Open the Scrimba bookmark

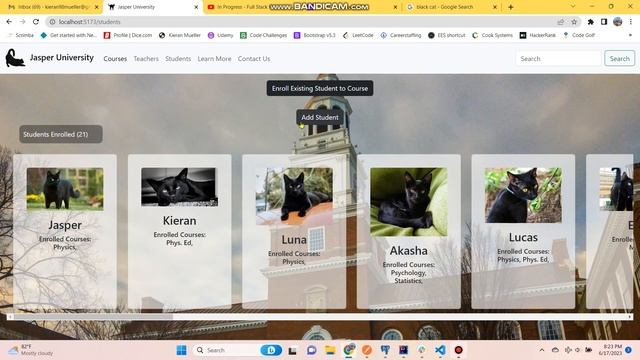coord(21,35)
